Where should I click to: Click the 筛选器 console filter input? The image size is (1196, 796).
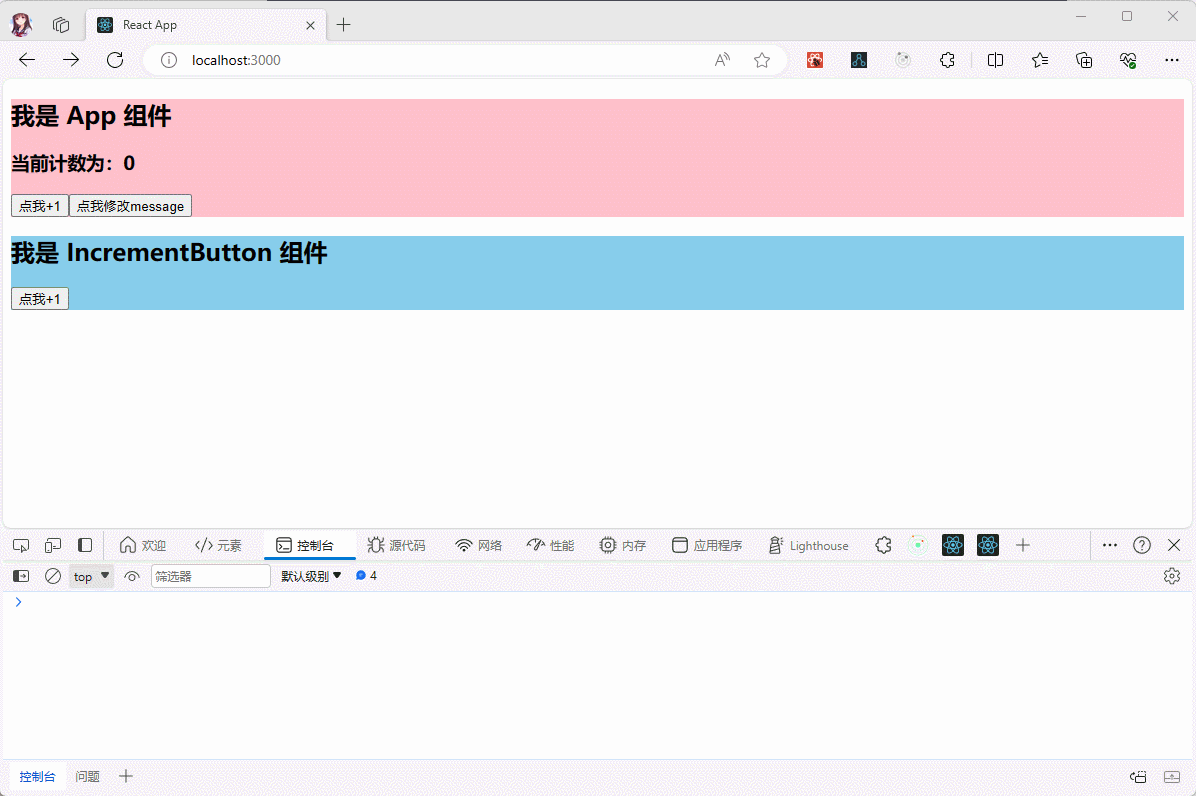[210, 576]
